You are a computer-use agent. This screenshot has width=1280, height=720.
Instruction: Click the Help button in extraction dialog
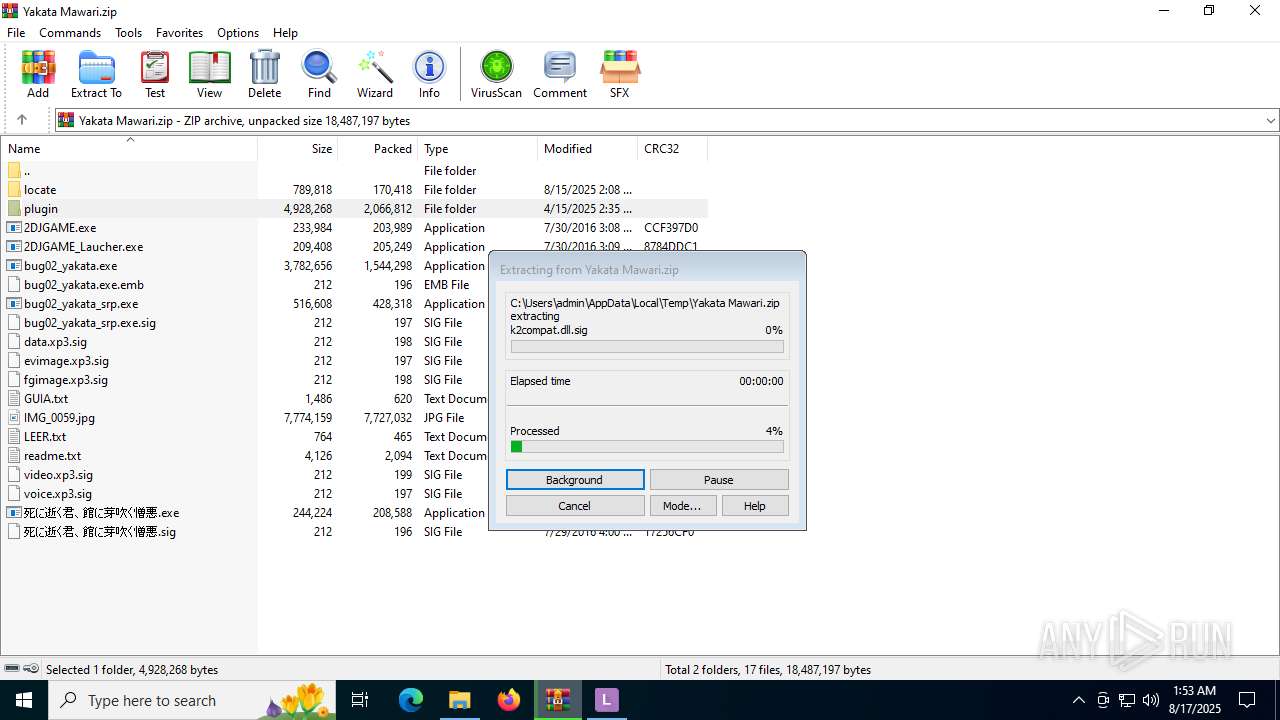point(754,506)
